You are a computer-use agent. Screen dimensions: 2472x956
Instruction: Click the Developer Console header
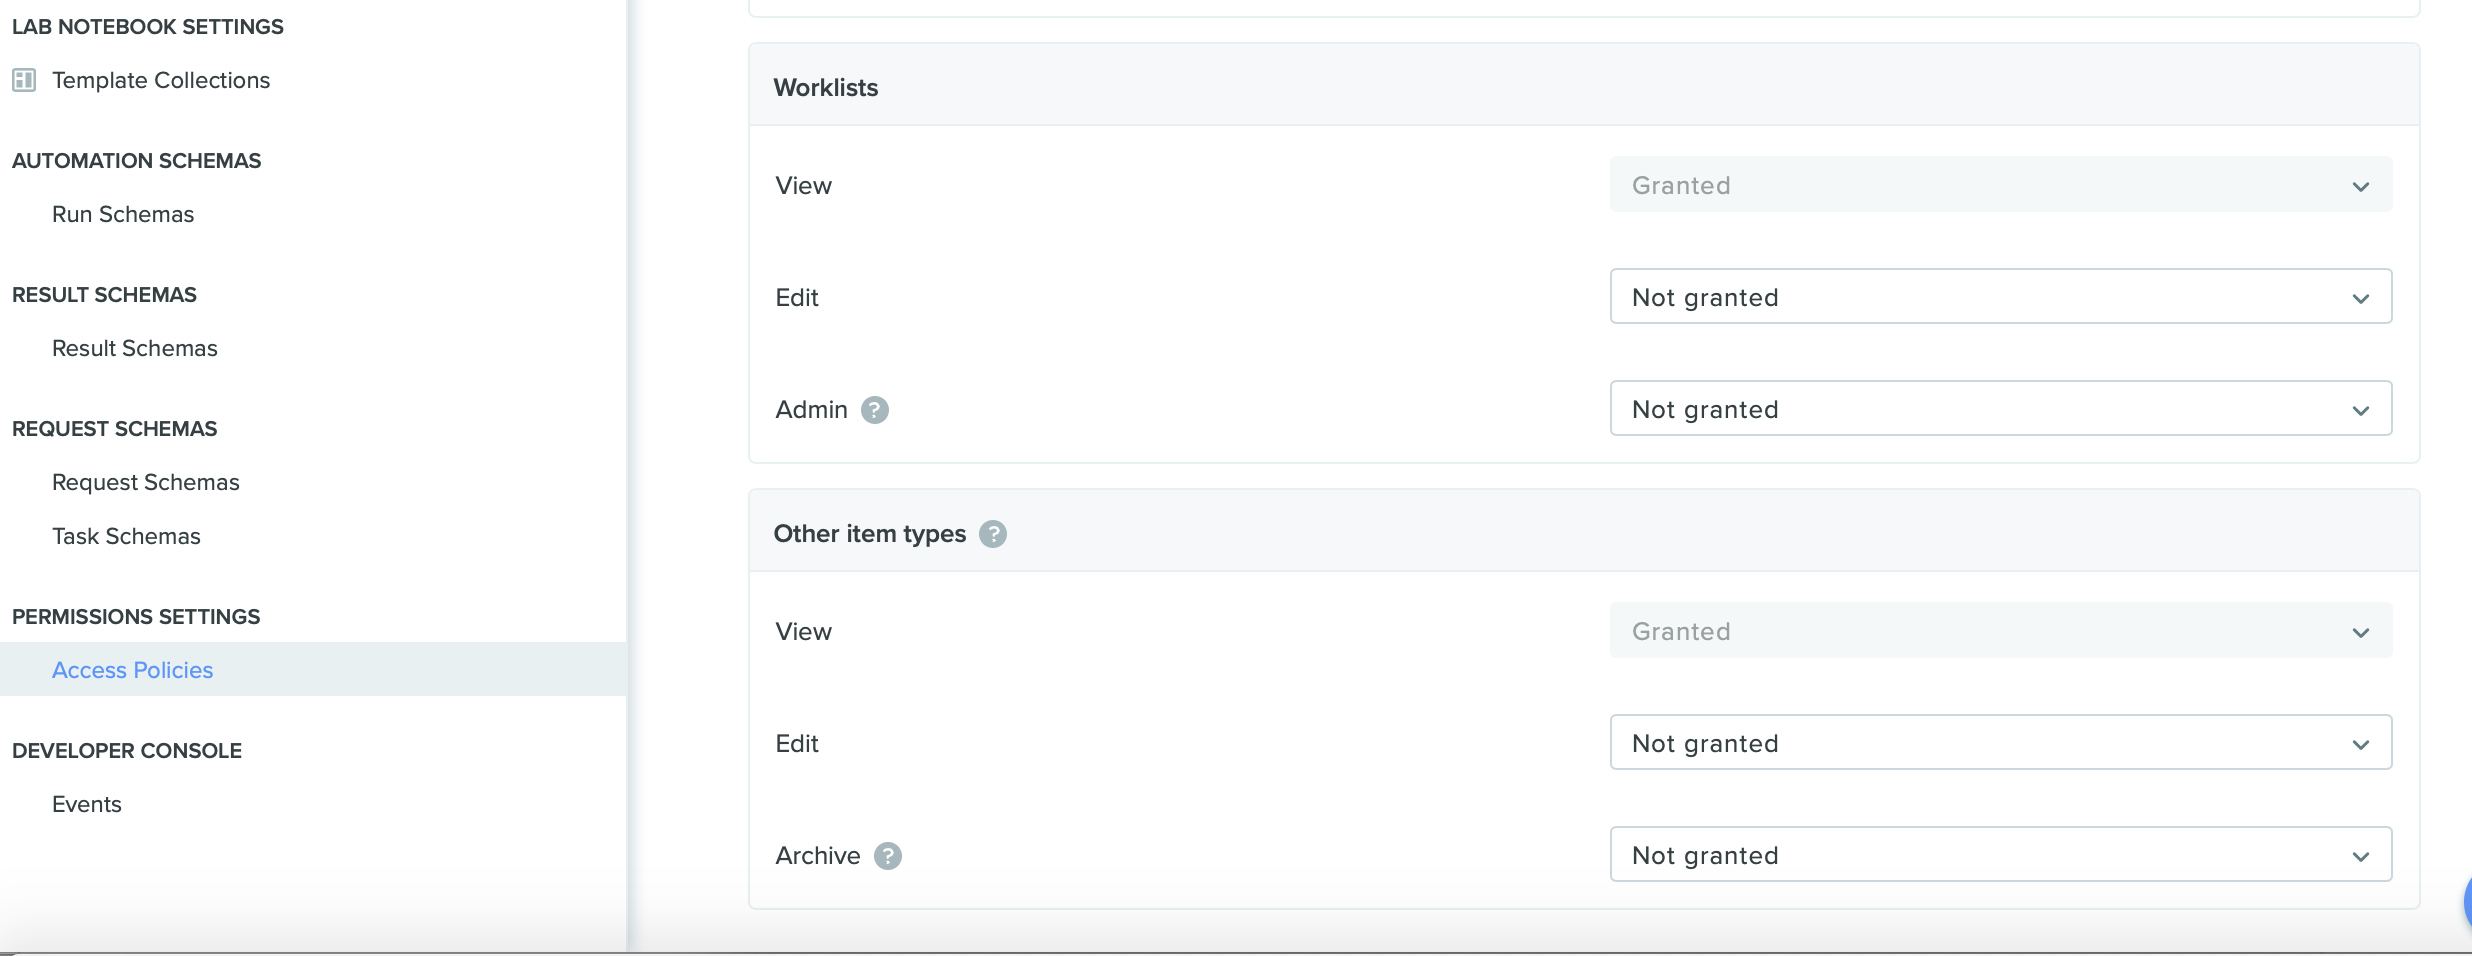pos(127,751)
